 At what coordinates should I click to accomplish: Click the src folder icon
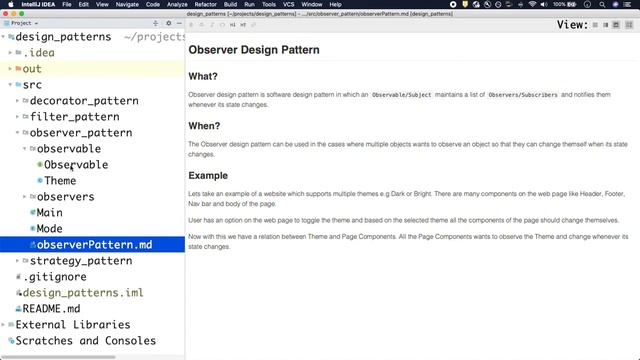(18, 84)
